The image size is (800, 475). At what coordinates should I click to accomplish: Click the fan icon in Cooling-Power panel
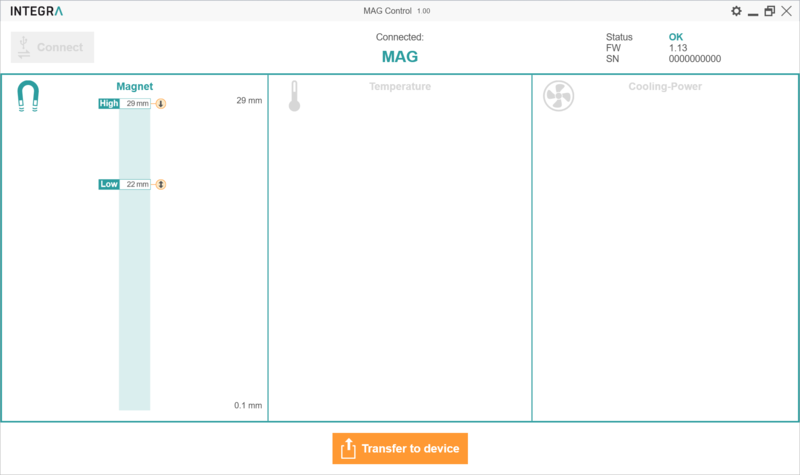559,96
